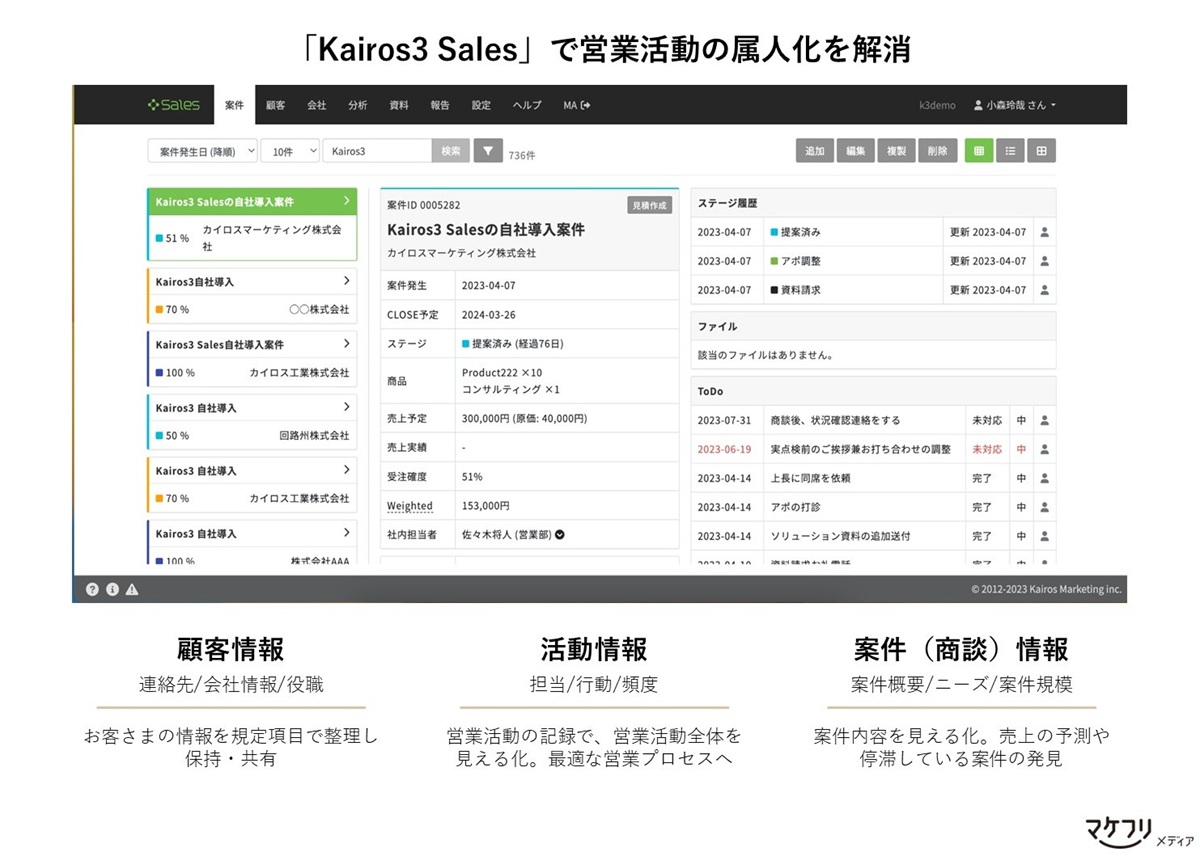Click person icon for 実点検前のご挨拶兼お打ち合わせの調整 todo

(x=1045, y=449)
